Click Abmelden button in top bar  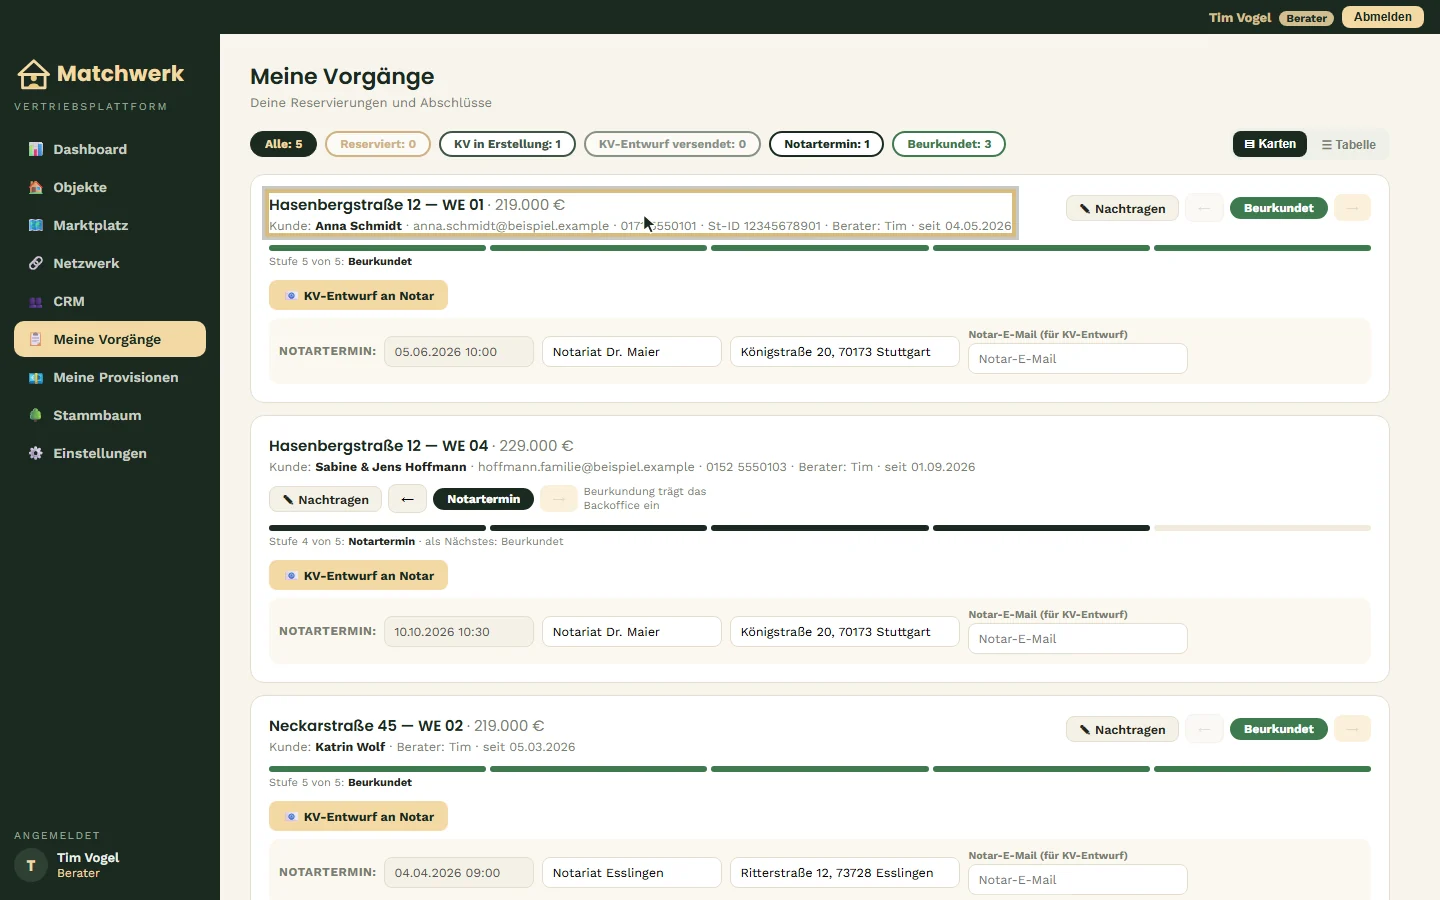pos(1383,17)
